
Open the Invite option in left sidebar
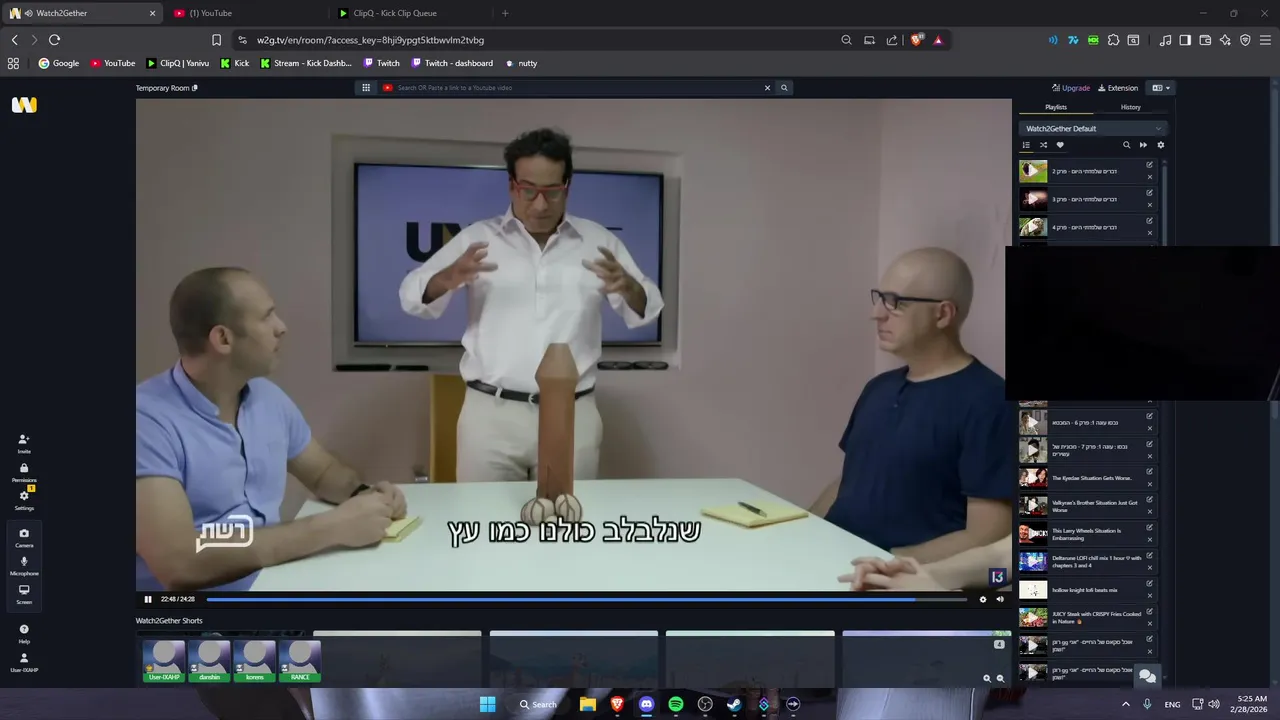24,444
